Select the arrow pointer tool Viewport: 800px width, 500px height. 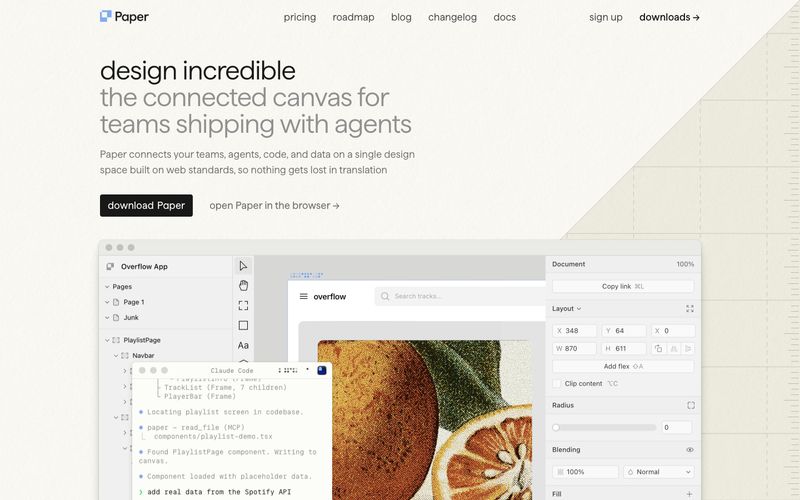[x=243, y=266]
